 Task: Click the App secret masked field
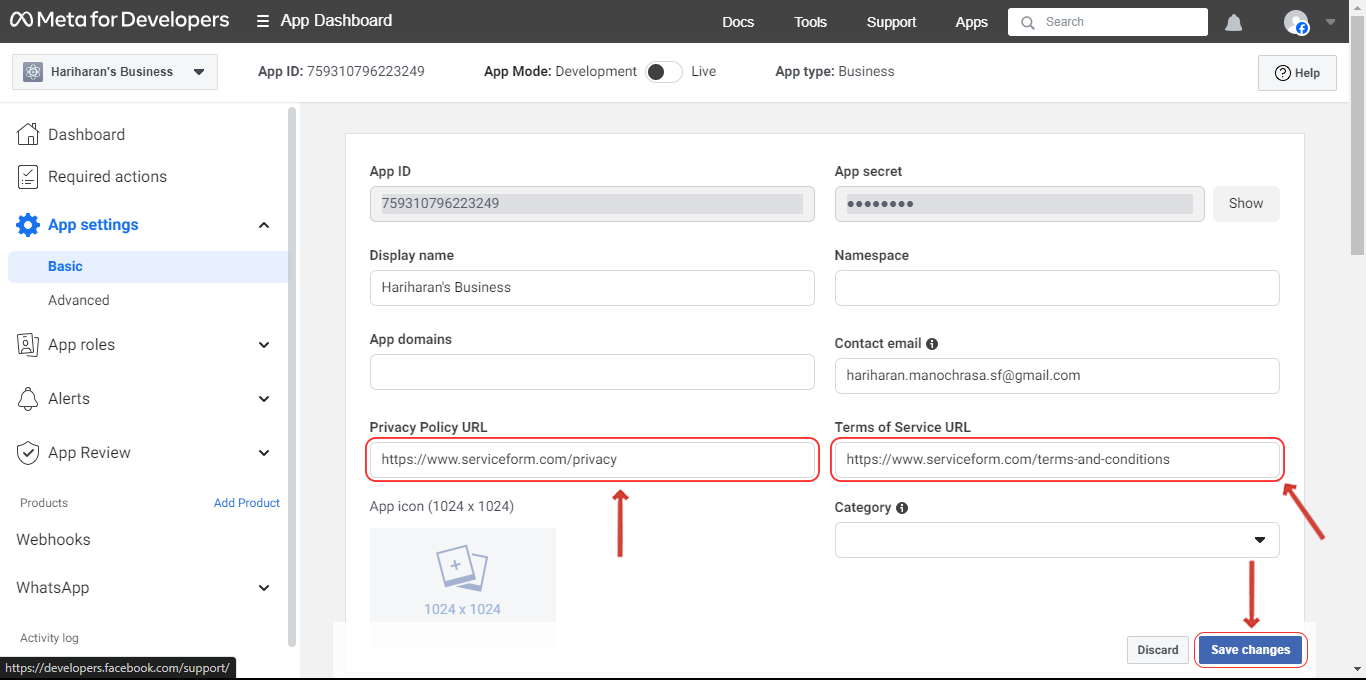tap(1019, 204)
